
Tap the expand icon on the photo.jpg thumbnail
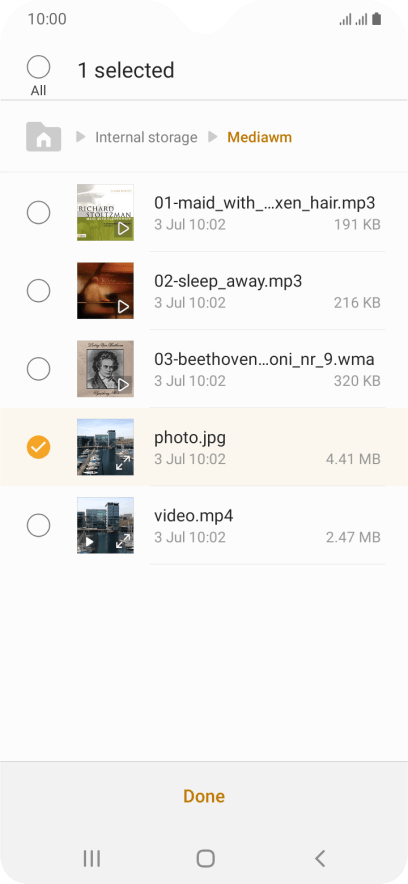point(123,463)
